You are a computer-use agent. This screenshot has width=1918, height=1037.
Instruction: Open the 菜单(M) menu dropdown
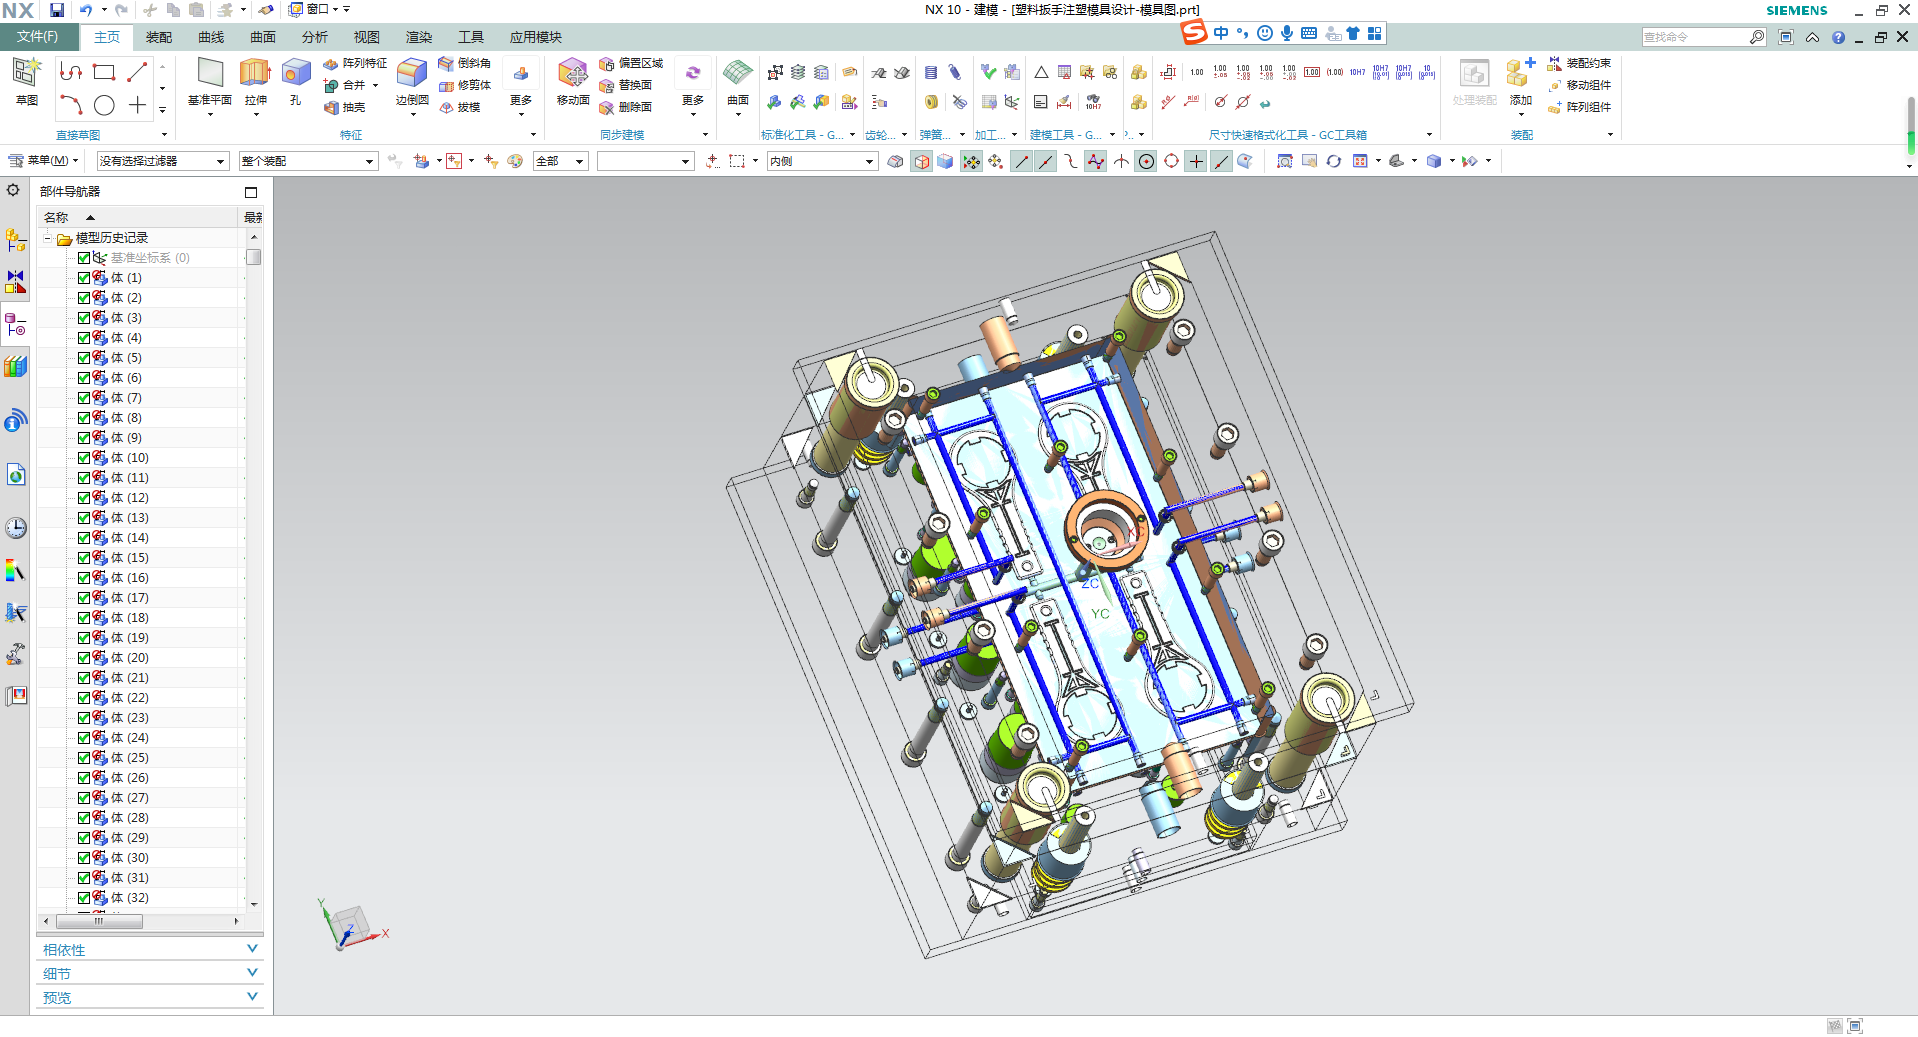tap(43, 161)
